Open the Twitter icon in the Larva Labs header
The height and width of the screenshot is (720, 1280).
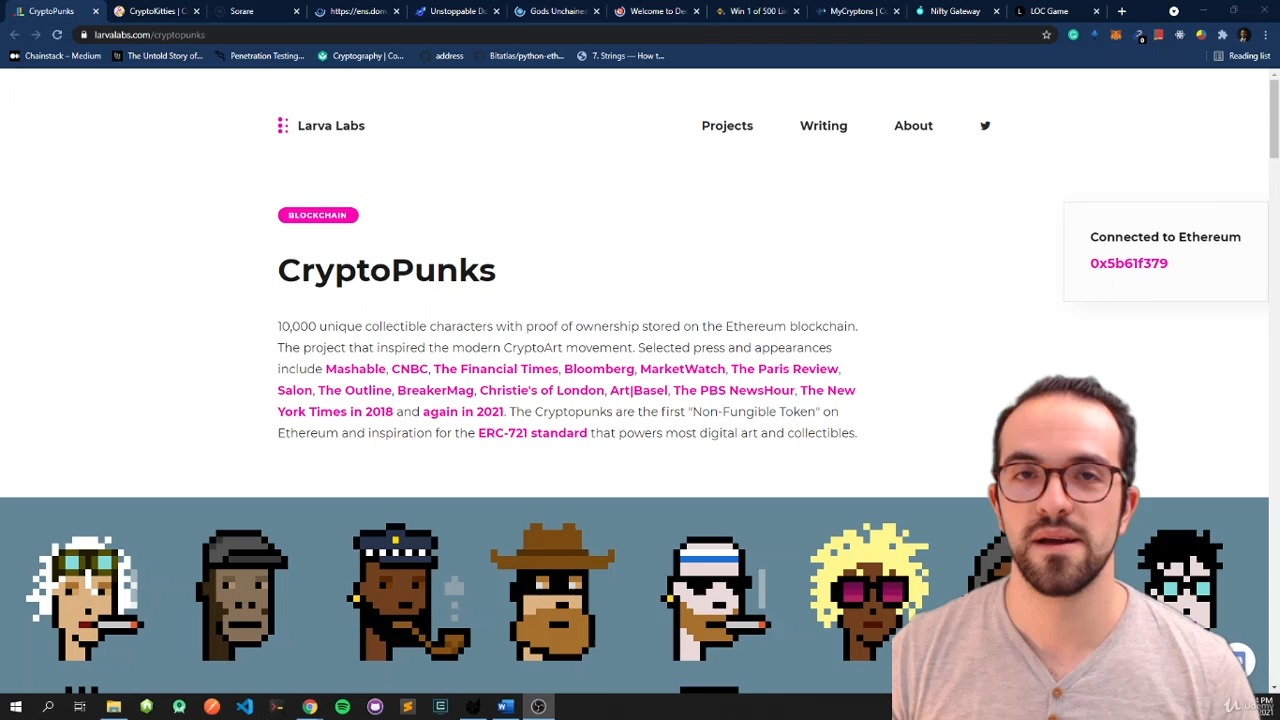985,126
